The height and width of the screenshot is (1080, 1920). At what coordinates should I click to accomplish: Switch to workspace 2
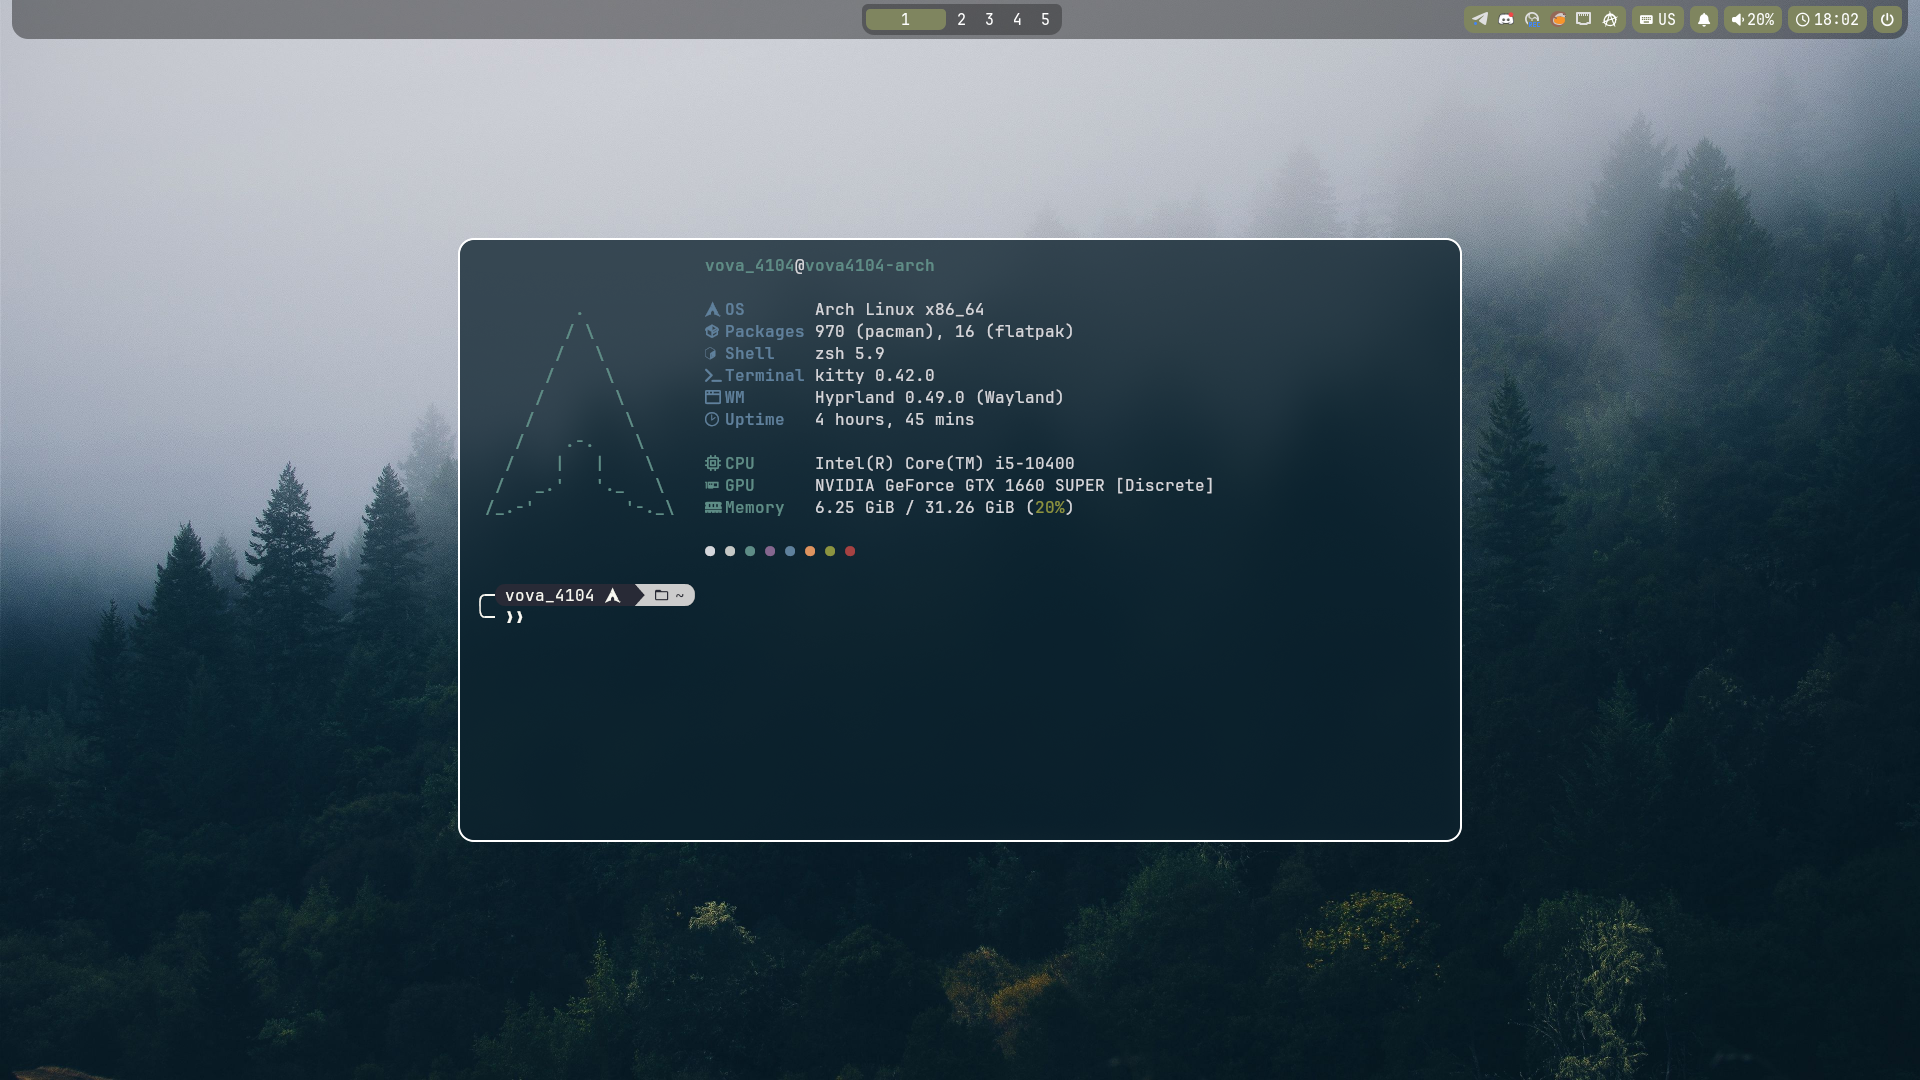point(961,19)
